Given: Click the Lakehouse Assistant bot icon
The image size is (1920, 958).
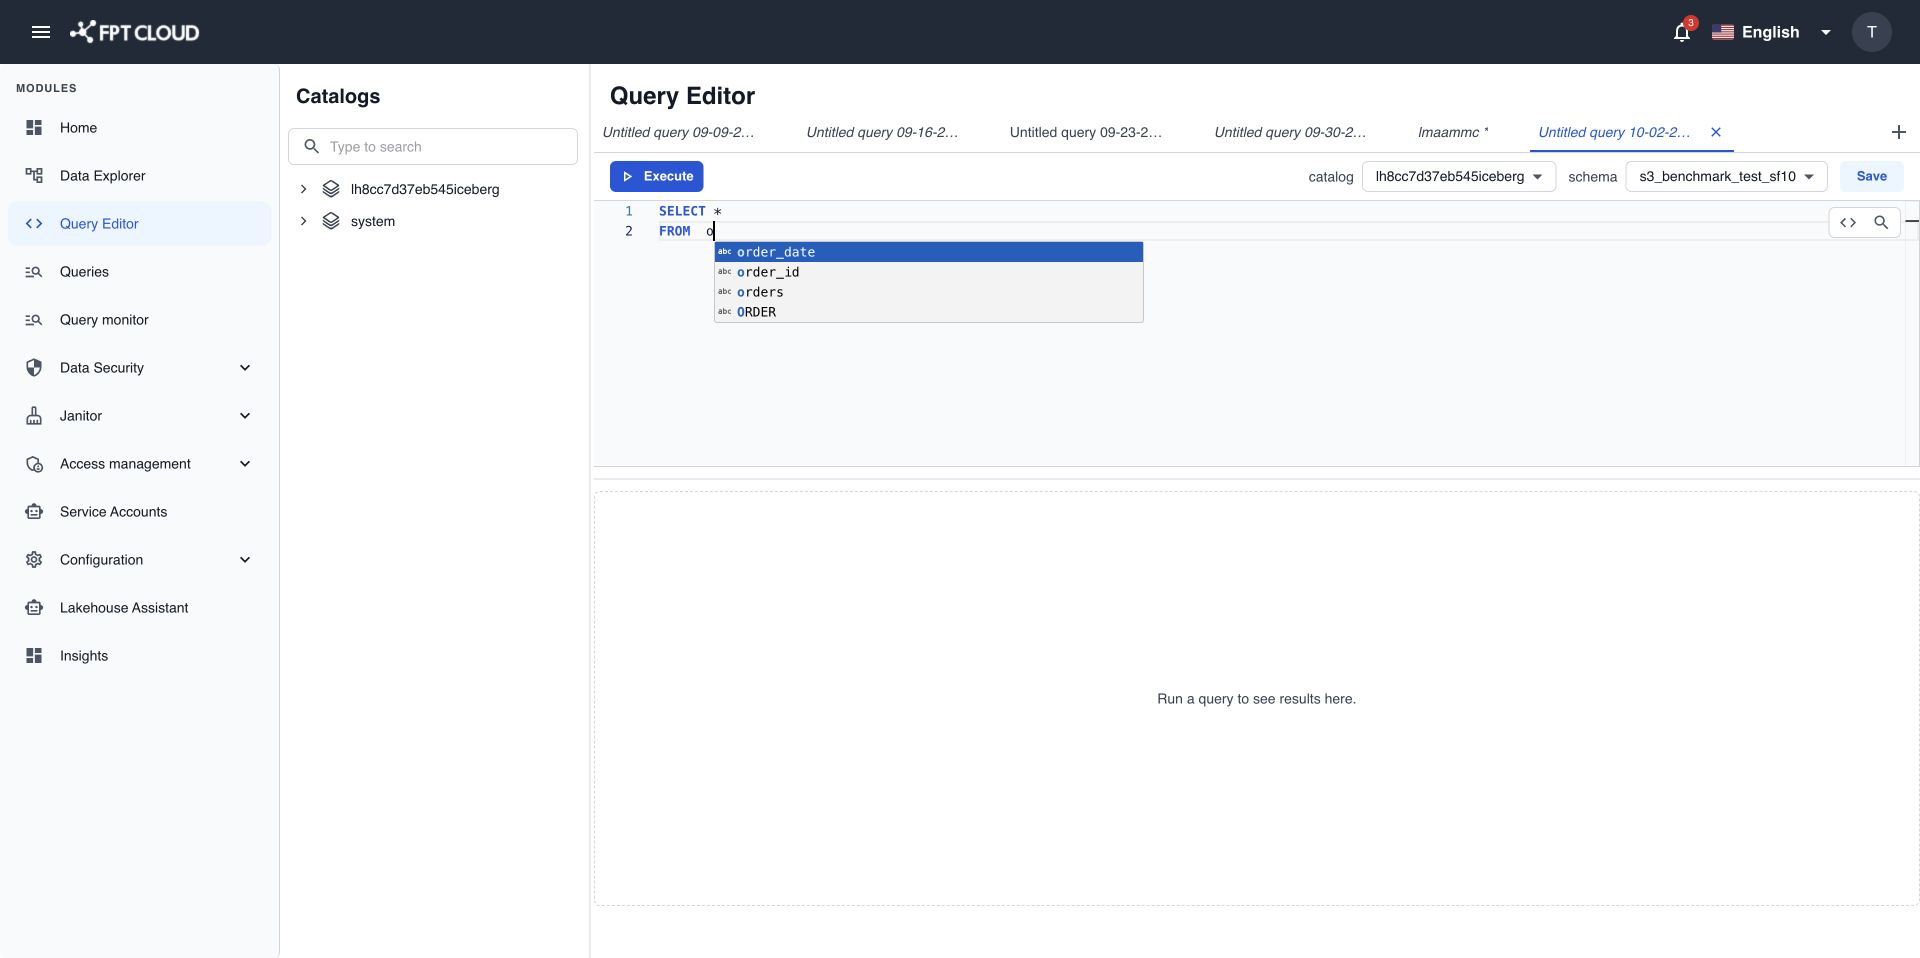Looking at the screenshot, I should (x=34, y=608).
